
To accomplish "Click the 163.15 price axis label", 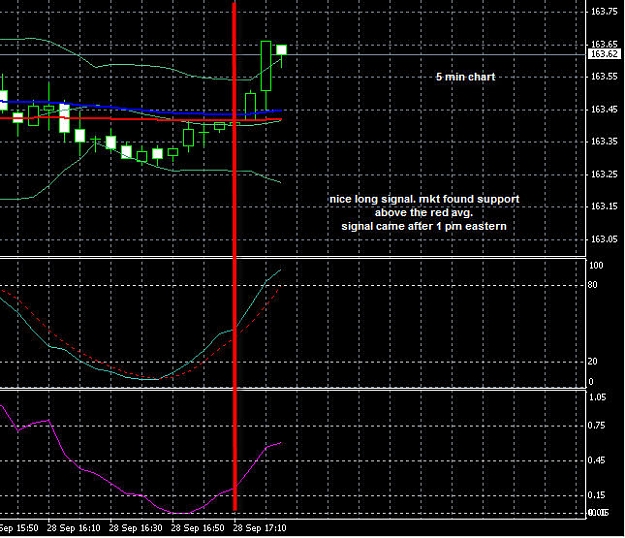I will pyautogui.click(x=604, y=206).
